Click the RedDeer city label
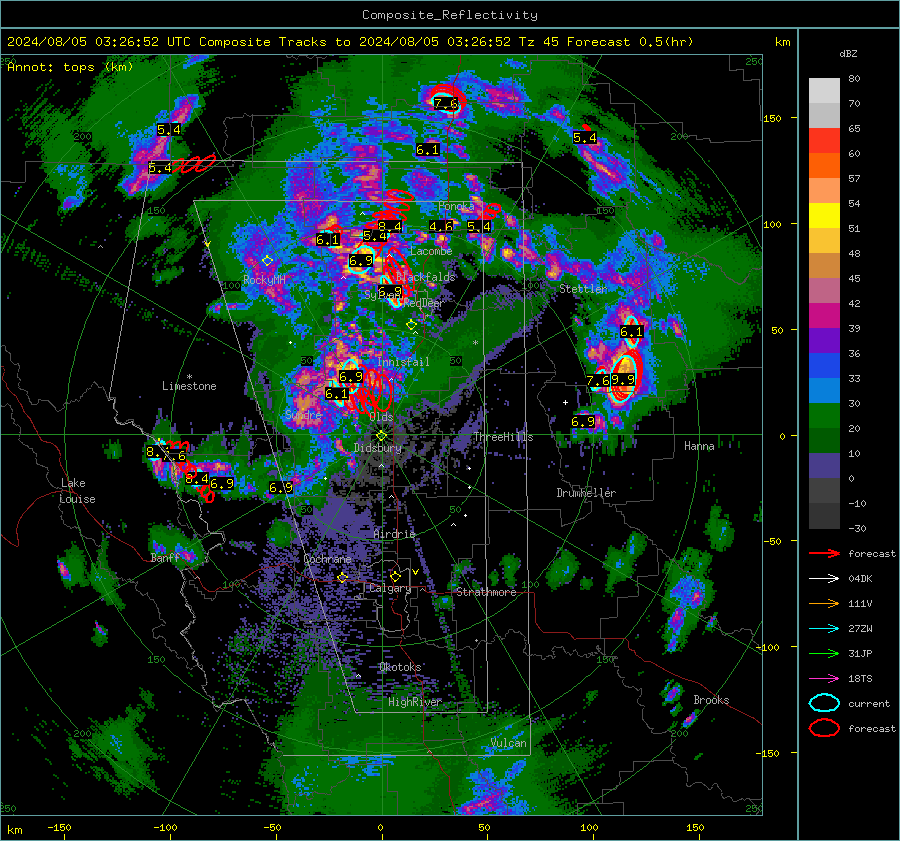The image size is (900, 841). point(422,303)
